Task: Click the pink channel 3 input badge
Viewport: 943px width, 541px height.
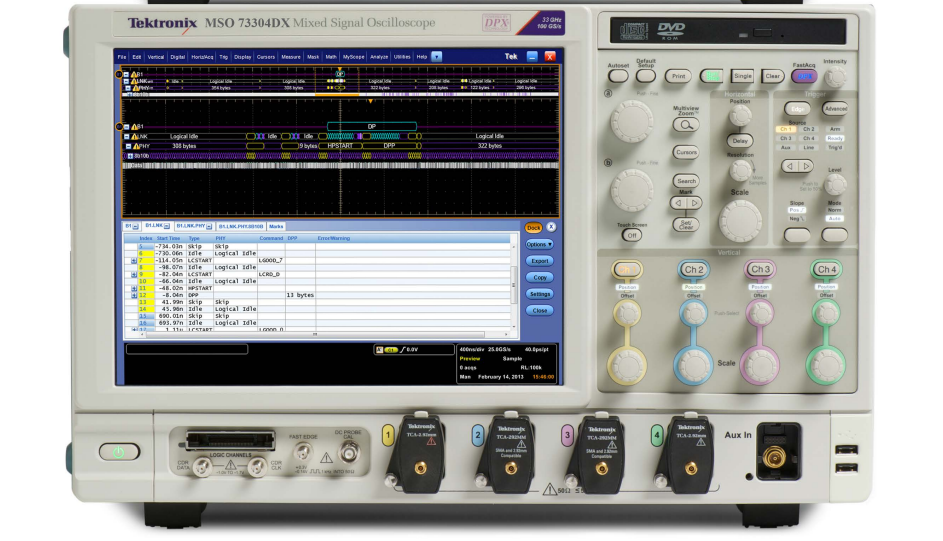Action: click(x=567, y=435)
